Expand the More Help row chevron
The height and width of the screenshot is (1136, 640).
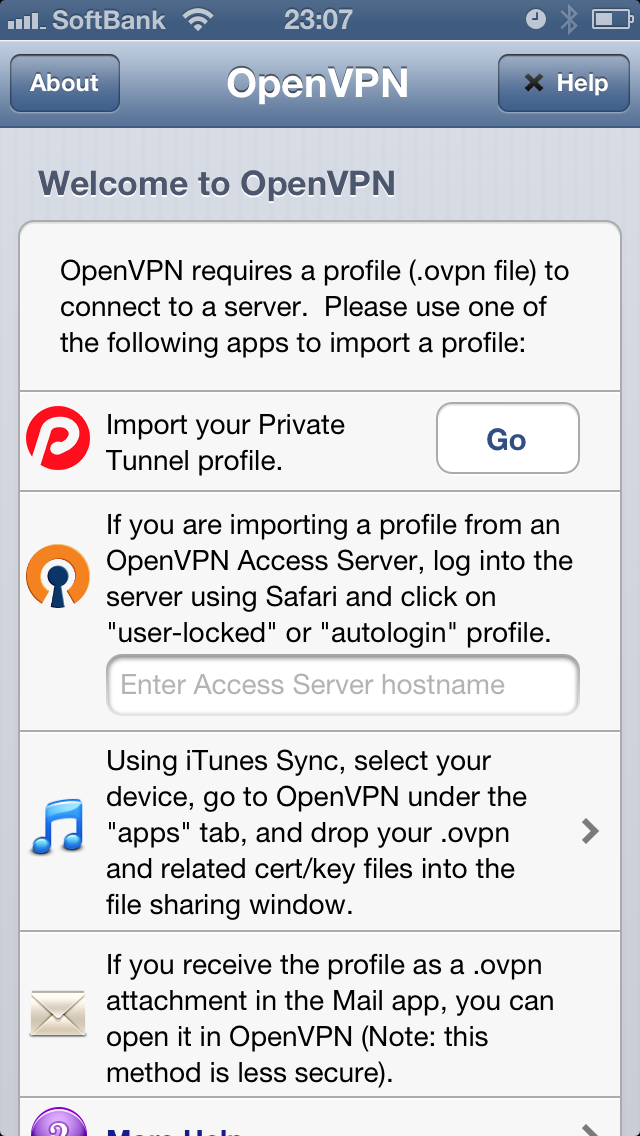click(x=591, y=1129)
